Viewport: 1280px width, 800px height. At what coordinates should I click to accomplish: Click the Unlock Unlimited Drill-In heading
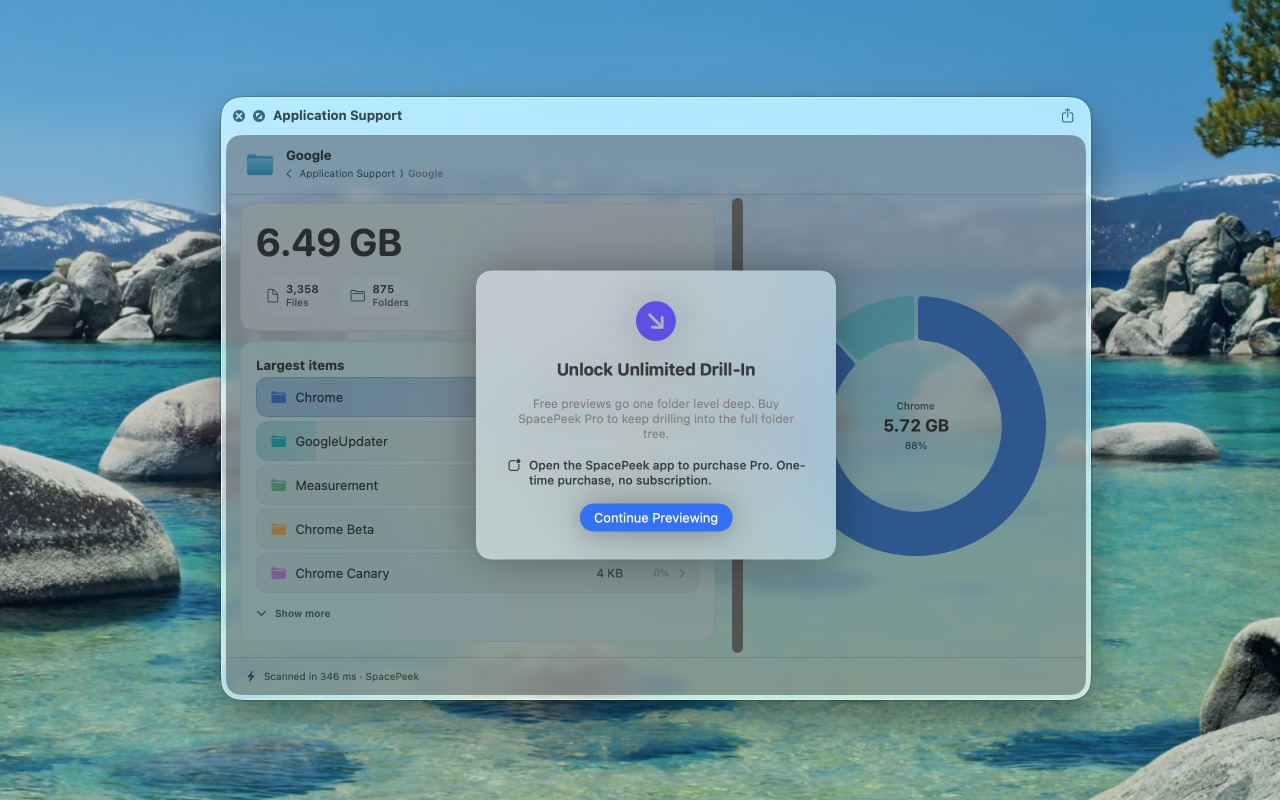[x=656, y=369]
